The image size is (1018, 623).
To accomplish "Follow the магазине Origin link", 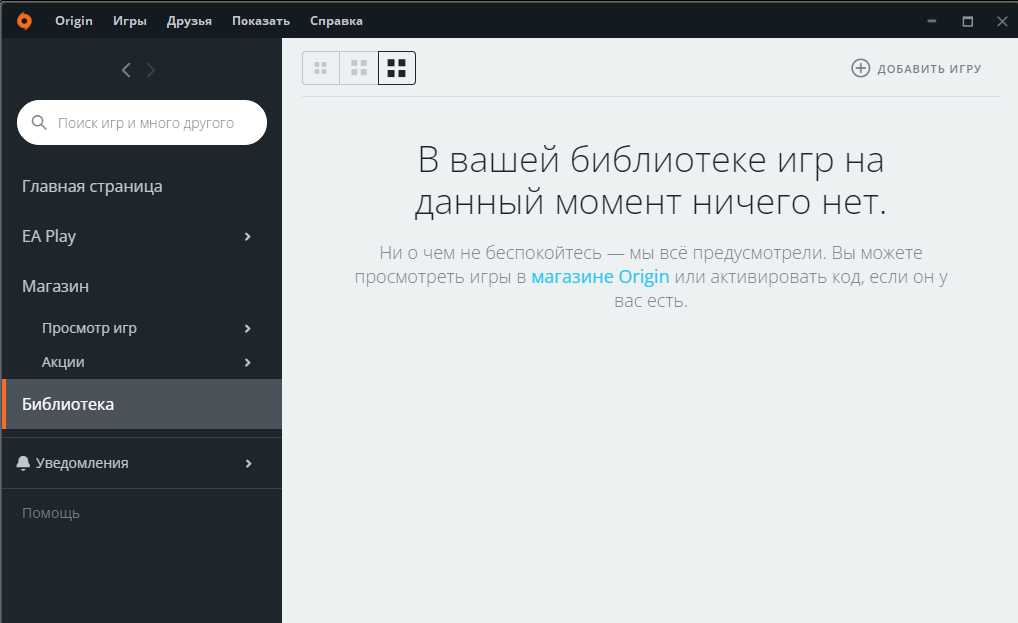I will pyautogui.click(x=600, y=276).
